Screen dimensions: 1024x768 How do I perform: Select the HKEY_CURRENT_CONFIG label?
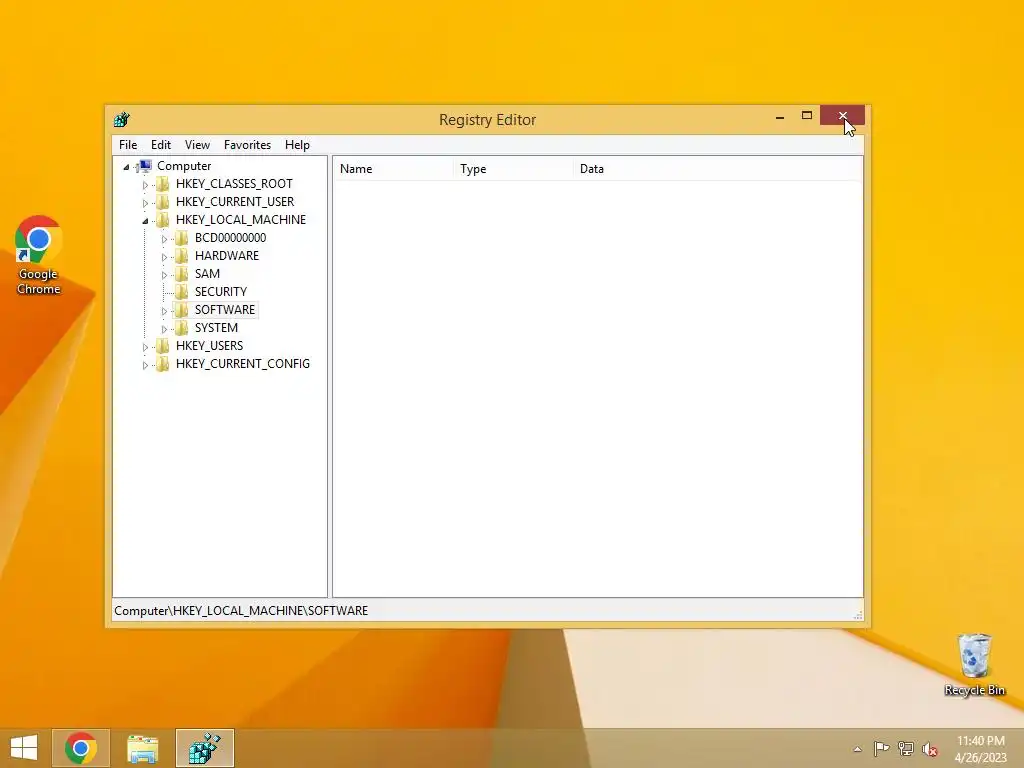243,364
